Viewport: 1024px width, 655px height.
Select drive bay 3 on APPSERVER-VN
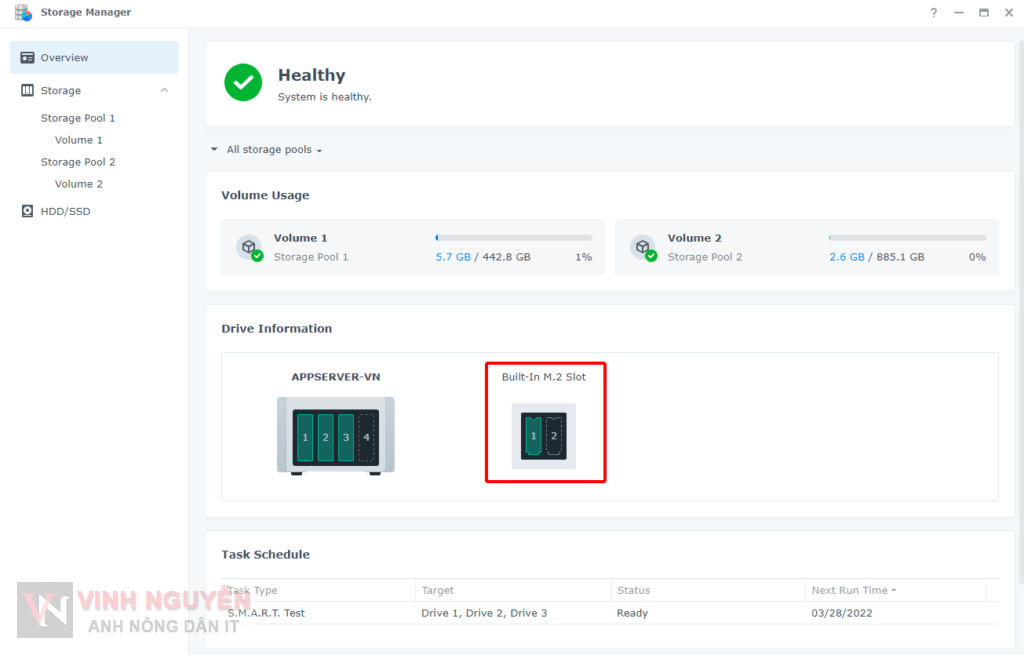pos(346,438)
